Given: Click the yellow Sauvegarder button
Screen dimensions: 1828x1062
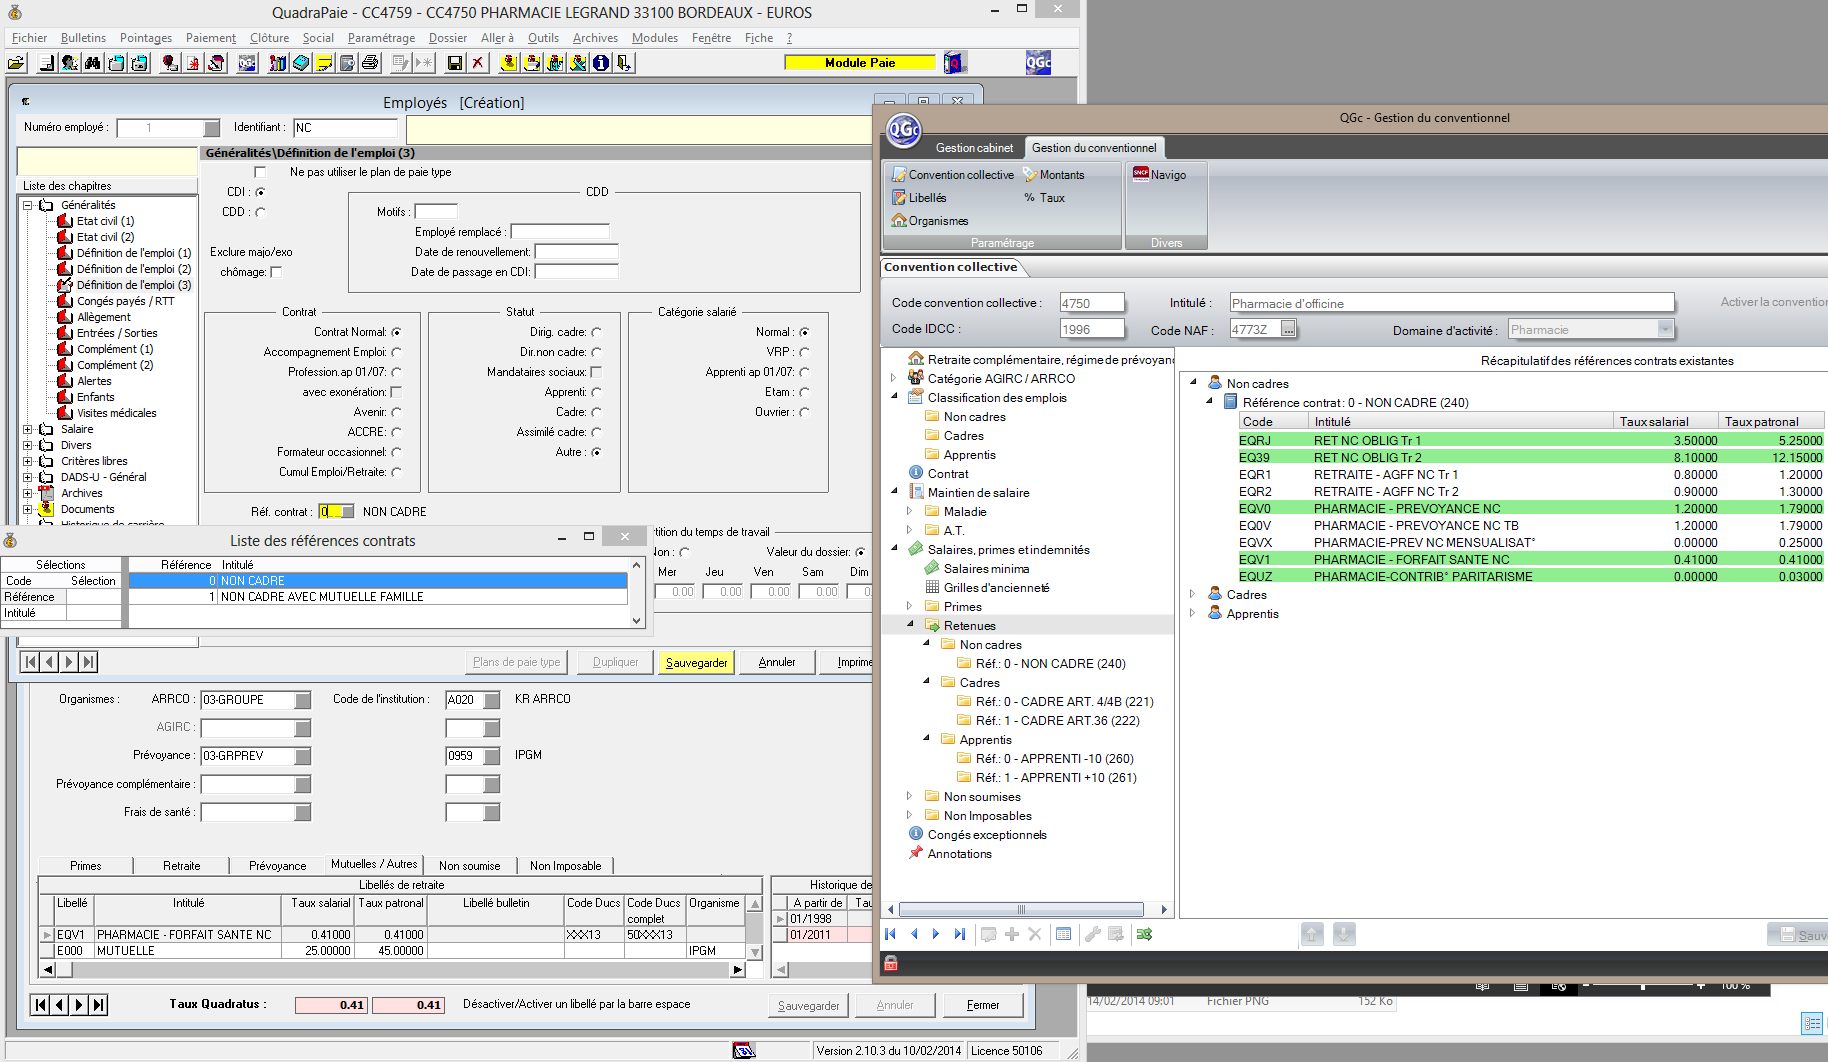Looking at the screenshot, I should (x=696, y=662).
